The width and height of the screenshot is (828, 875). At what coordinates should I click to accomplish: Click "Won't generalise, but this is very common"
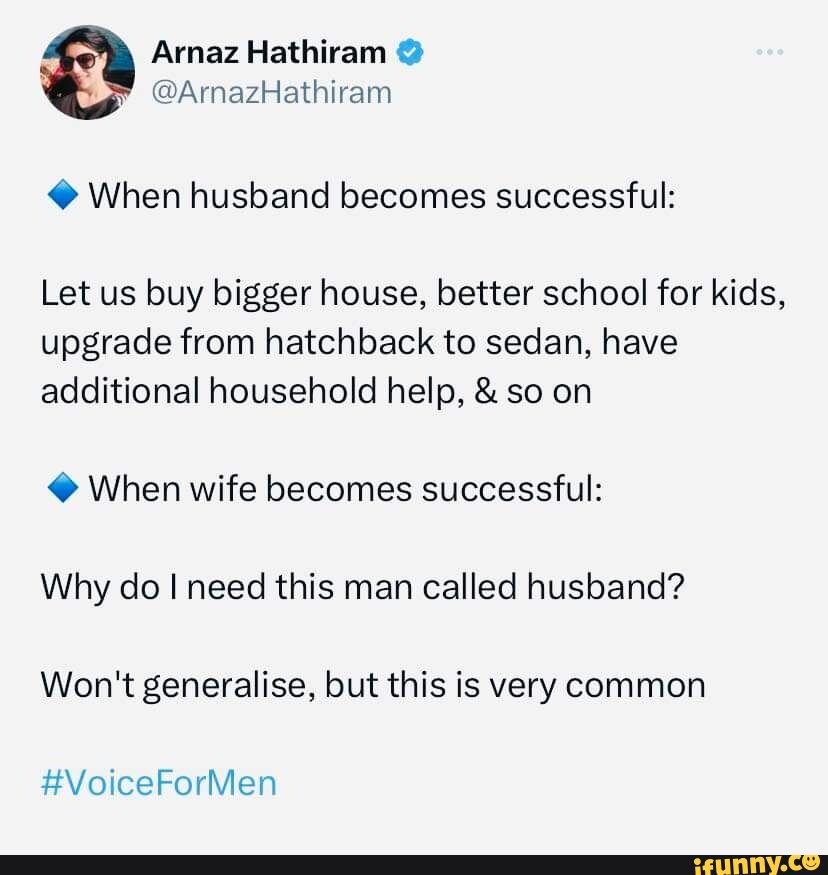click(373, 685)
